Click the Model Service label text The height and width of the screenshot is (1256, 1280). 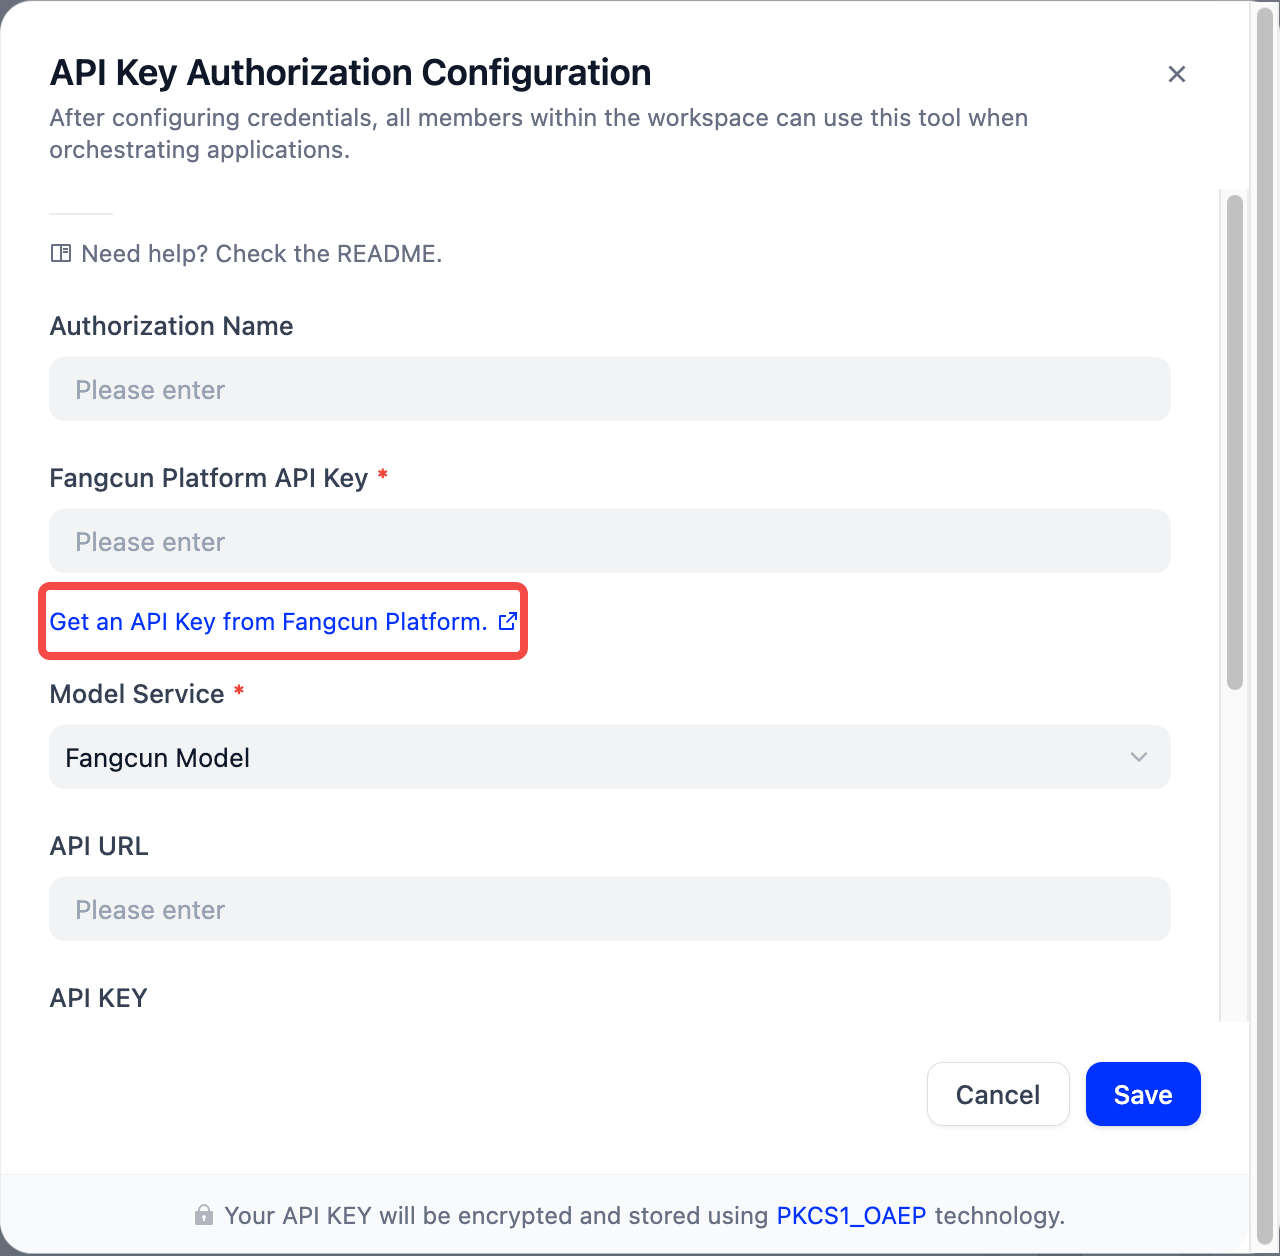click(137, 694)
